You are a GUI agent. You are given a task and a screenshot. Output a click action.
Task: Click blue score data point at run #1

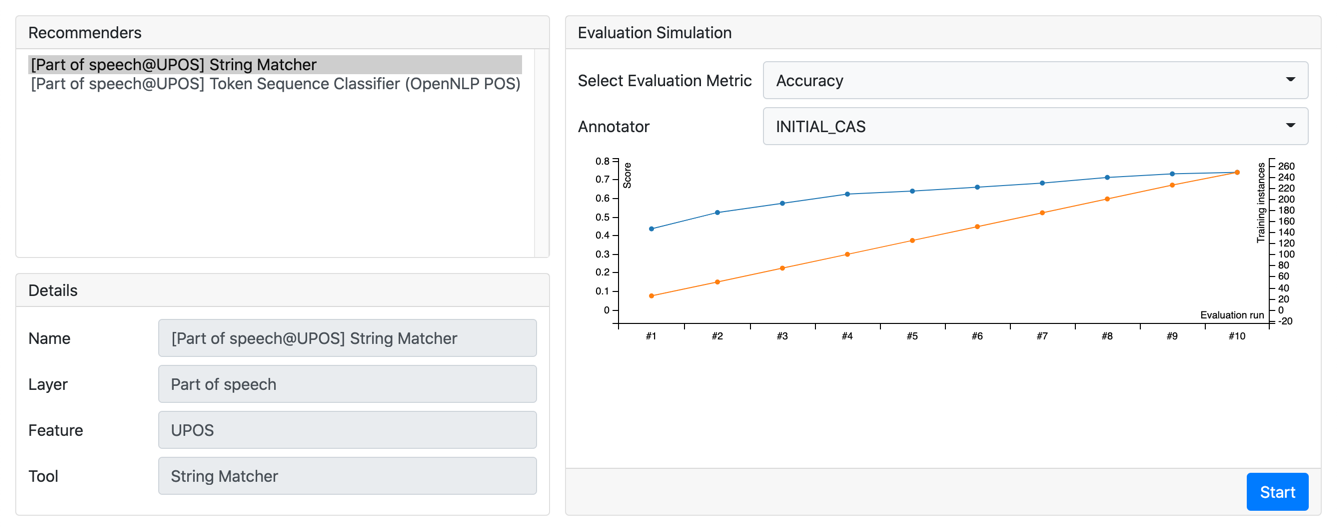tap(652, 229)
